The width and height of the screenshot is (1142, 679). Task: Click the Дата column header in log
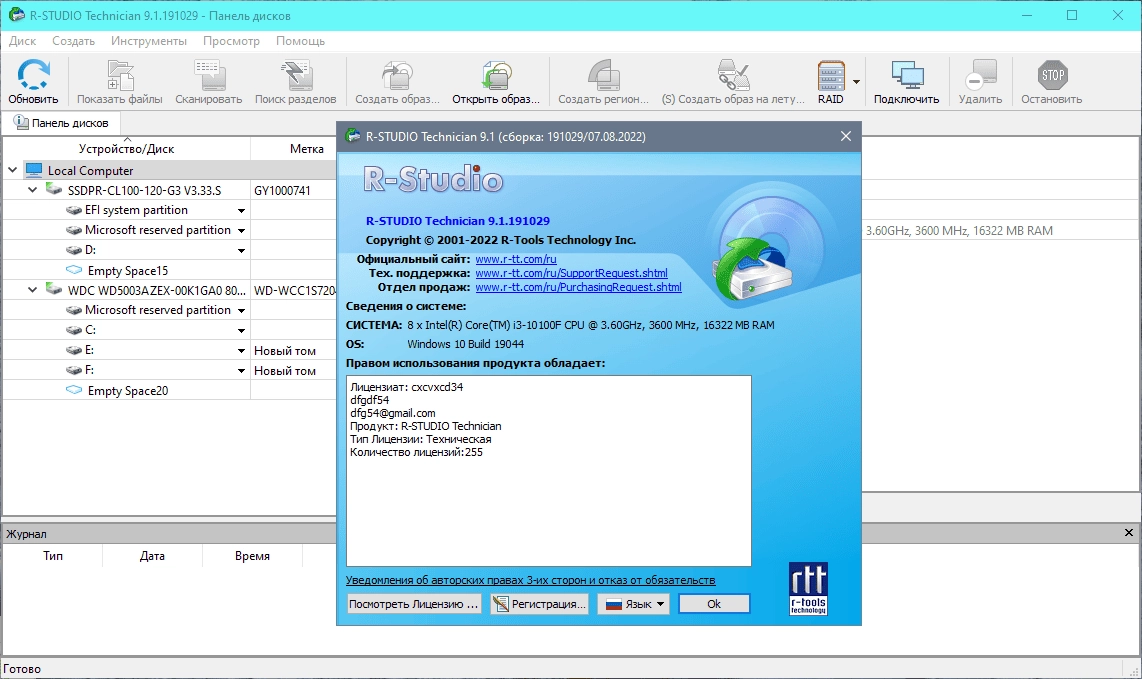pos(152,556)
